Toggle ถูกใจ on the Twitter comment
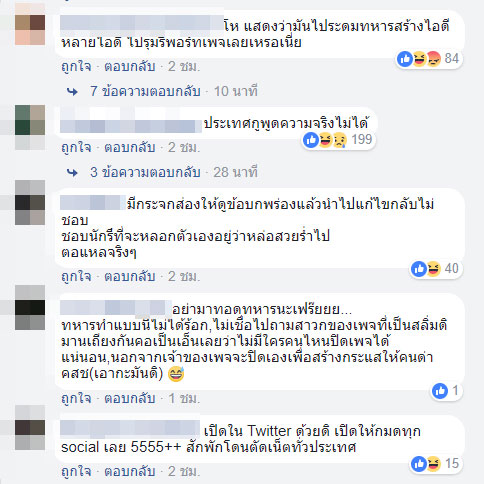 click(x=76, y=471)
